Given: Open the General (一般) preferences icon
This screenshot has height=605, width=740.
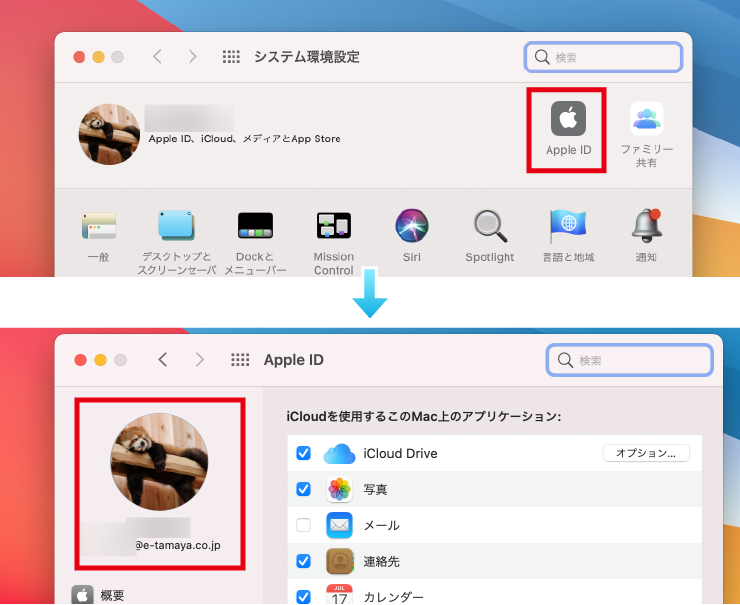Looking at the screenshot, I should coord(99,226).
